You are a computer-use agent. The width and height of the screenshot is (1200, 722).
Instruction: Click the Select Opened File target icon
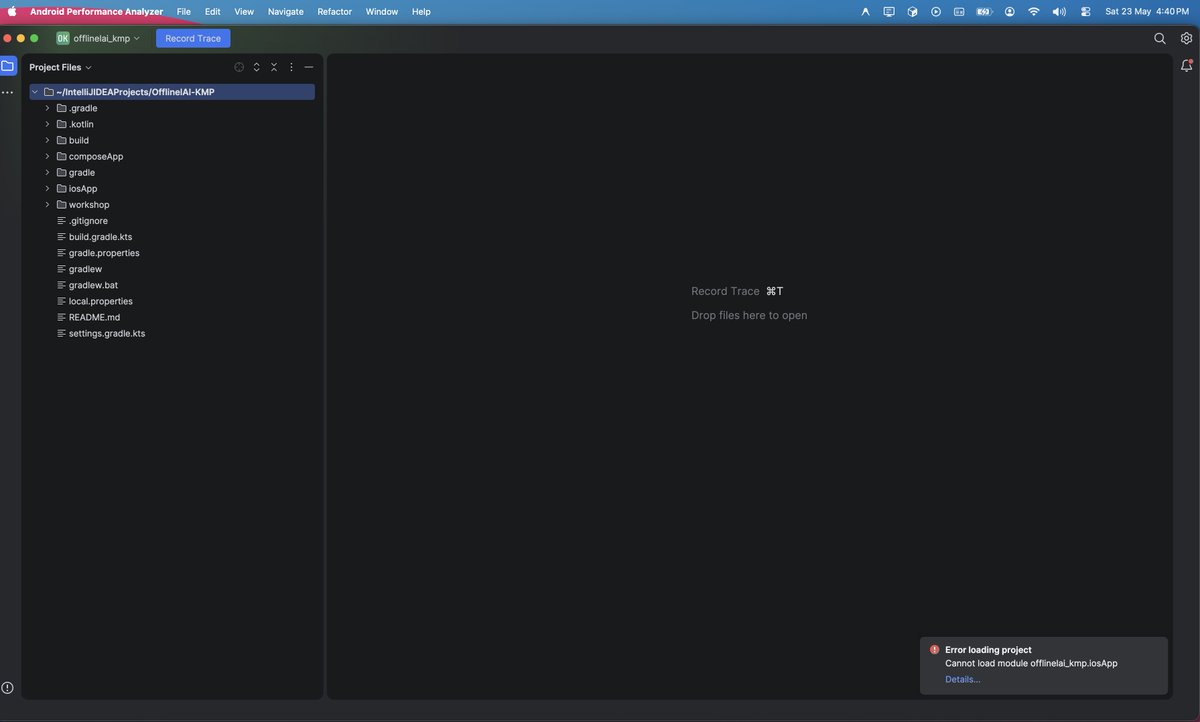click(x=239, y=67)
